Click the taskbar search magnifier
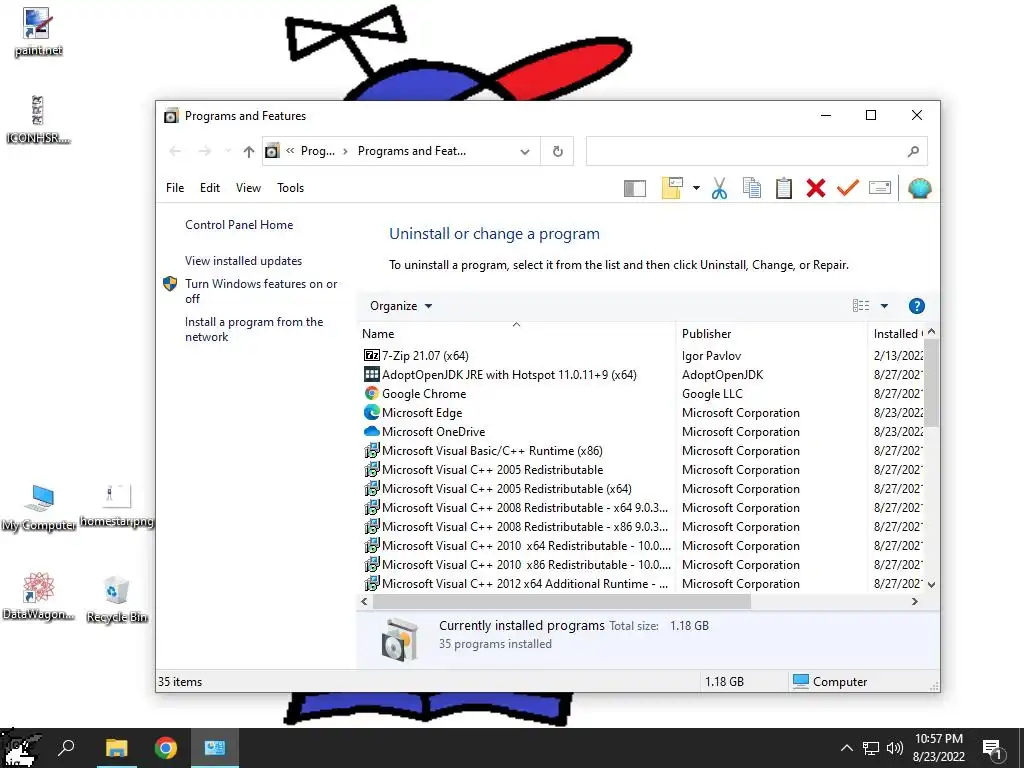Image resolution: width=1024 pixels, height=768 pixels. click(x=66, y=748)
